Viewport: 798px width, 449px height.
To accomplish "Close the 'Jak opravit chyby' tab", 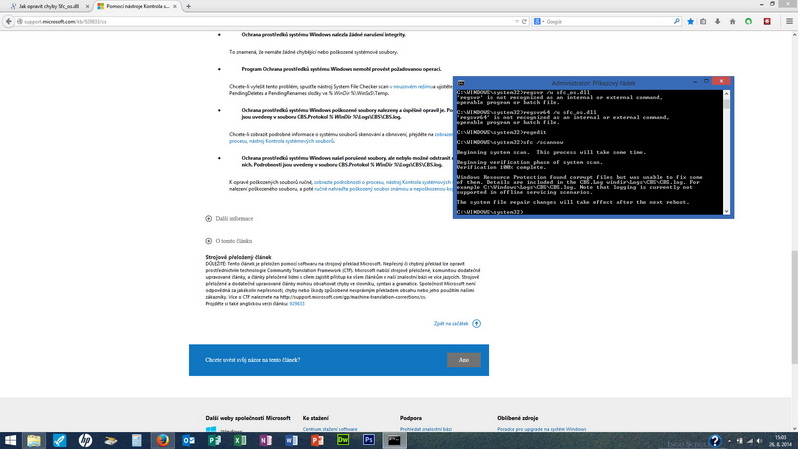I will click(x=87, y=6).
